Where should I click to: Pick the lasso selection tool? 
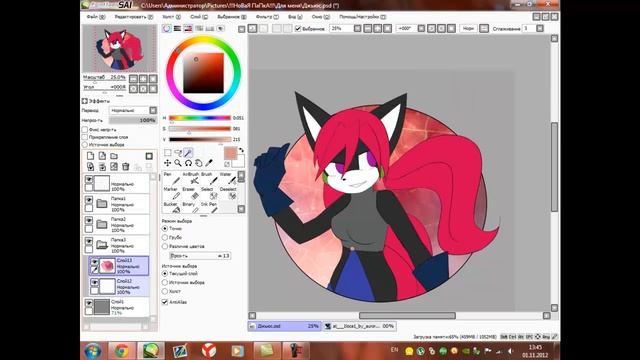178,153
